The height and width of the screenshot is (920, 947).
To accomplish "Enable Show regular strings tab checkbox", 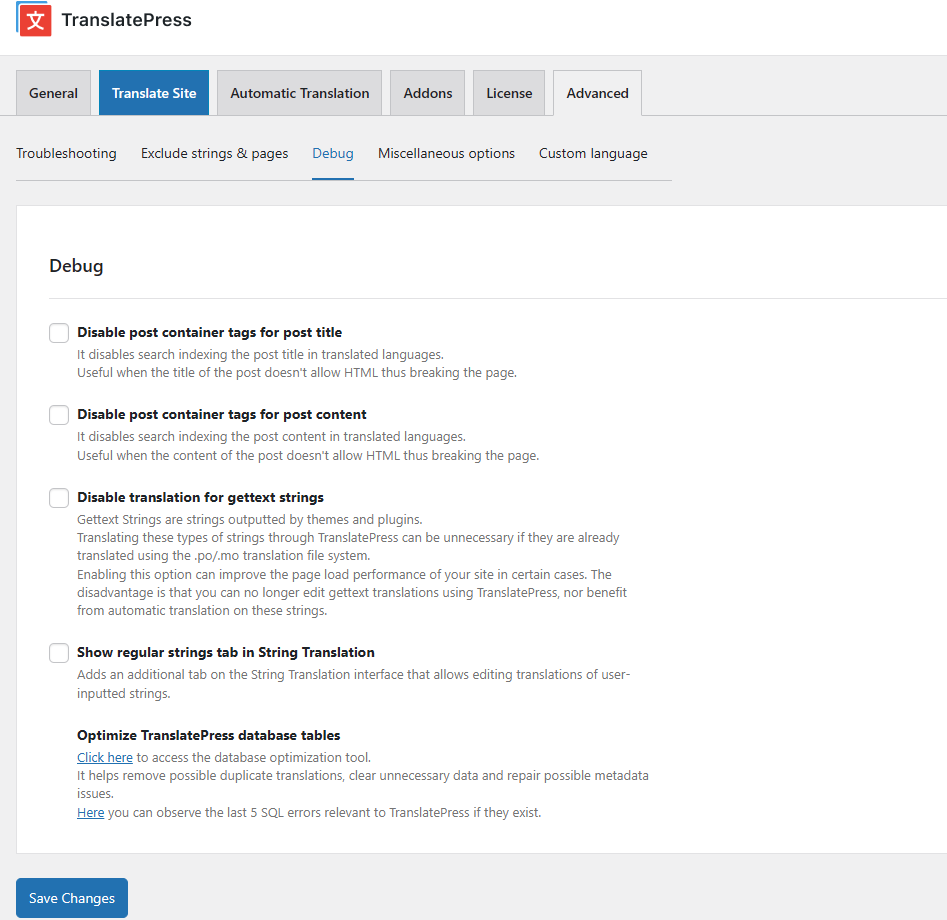I will (59, 653).
